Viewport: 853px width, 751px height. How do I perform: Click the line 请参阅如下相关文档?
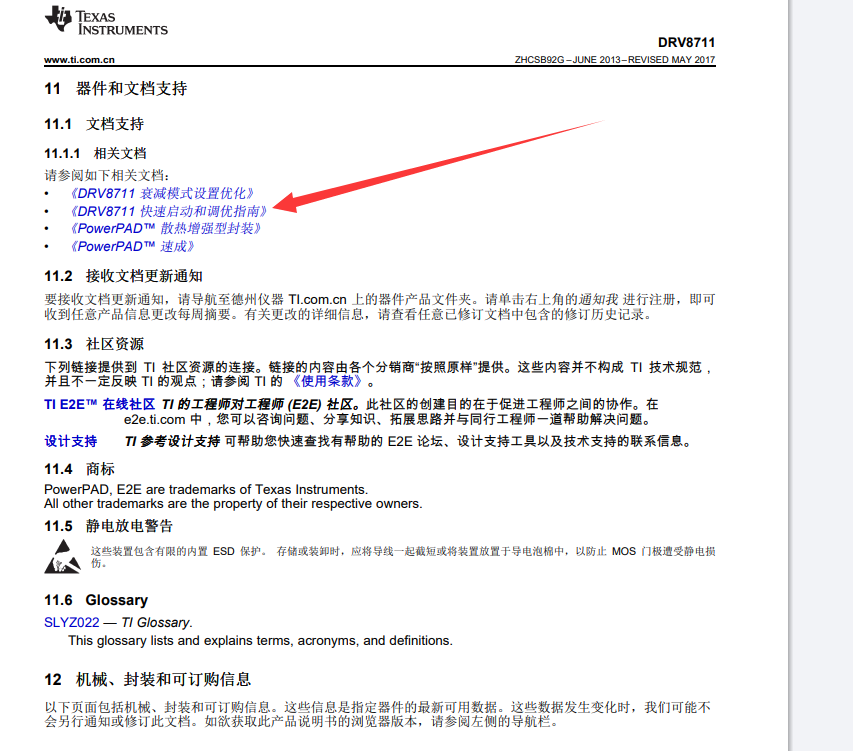coord(107,175)
